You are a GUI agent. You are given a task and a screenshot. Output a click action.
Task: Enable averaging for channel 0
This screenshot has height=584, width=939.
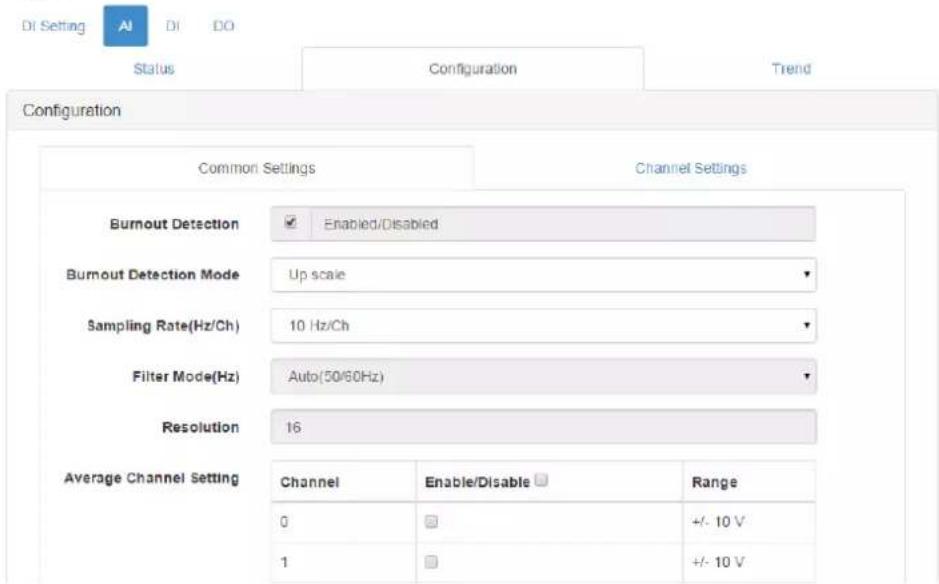[431, 522]
